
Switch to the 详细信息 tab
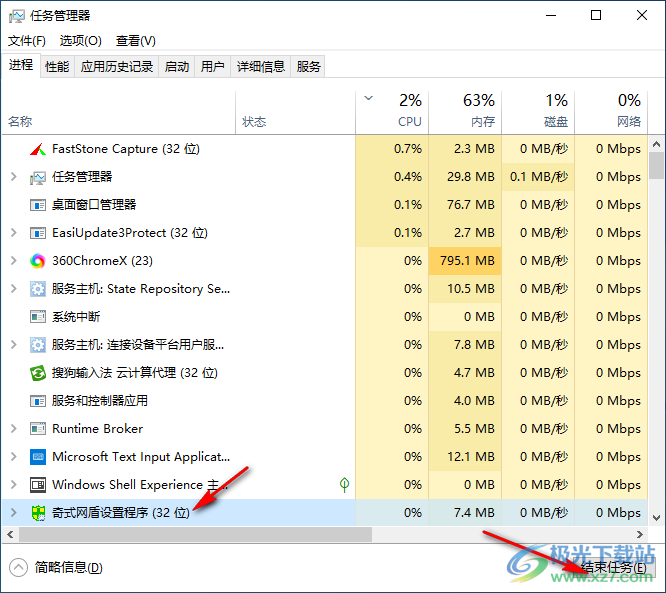(260, 67)
